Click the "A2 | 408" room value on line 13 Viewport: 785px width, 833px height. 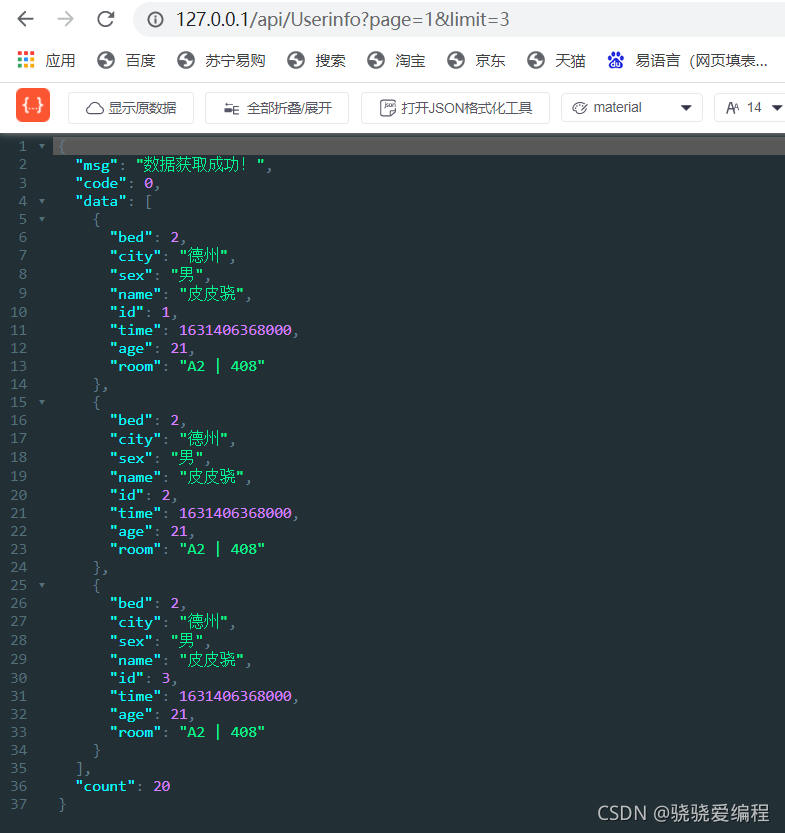[222, 366]
